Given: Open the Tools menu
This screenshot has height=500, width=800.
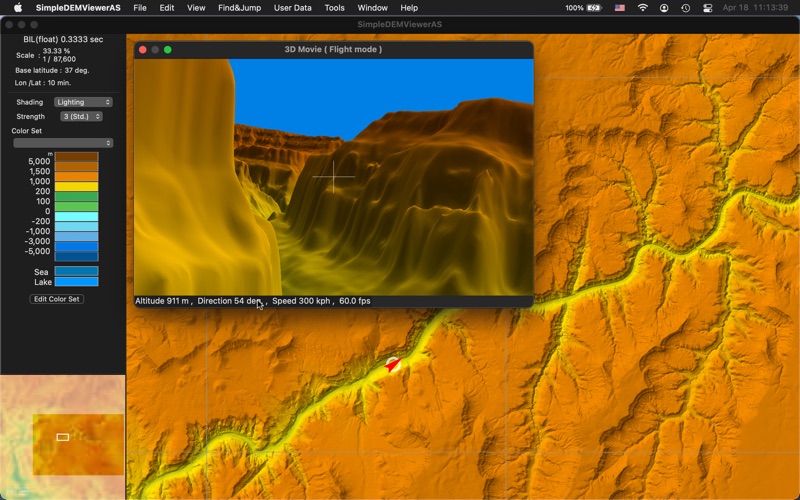Looking at the screenshot, I should pos(334,8).
